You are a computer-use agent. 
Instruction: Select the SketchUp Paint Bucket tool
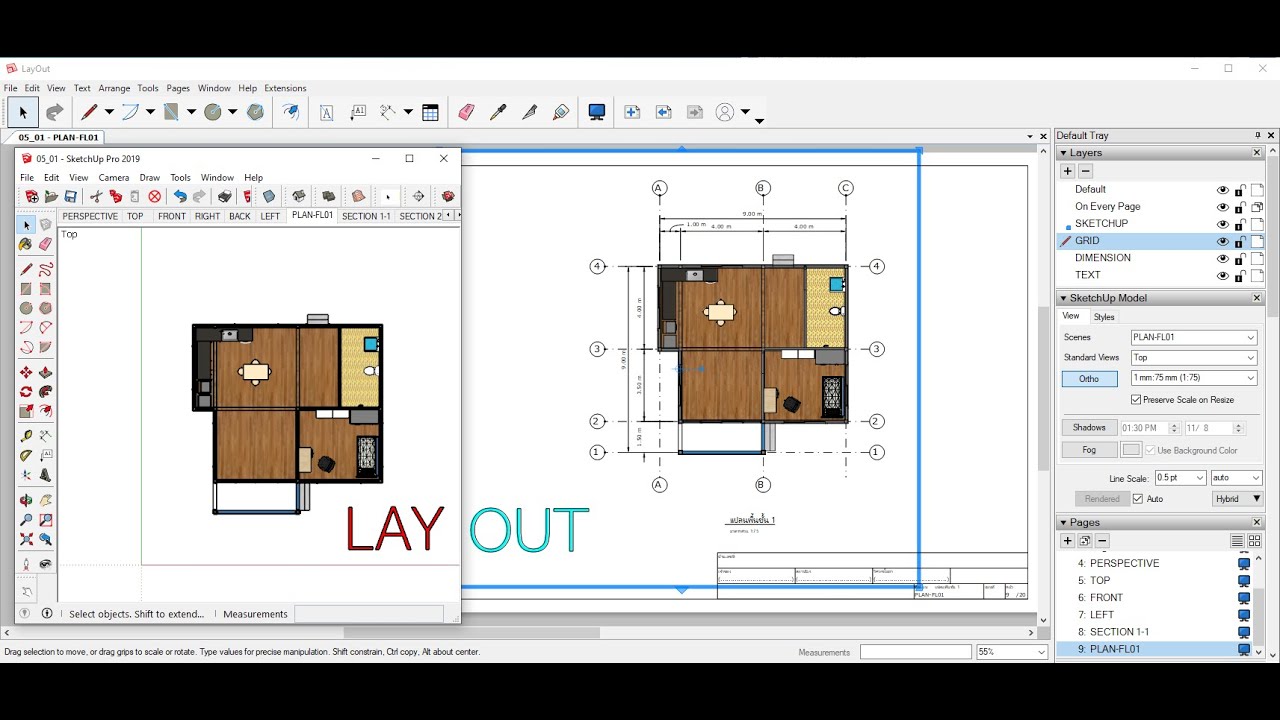pyautogui.click(x=26, y=244)
